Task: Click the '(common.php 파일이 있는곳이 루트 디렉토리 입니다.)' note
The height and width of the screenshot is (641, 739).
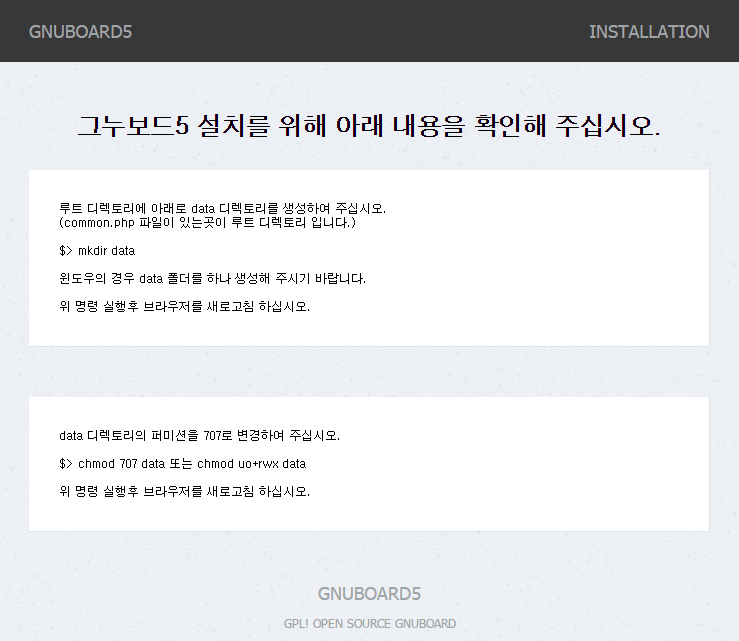Action: 207,222
